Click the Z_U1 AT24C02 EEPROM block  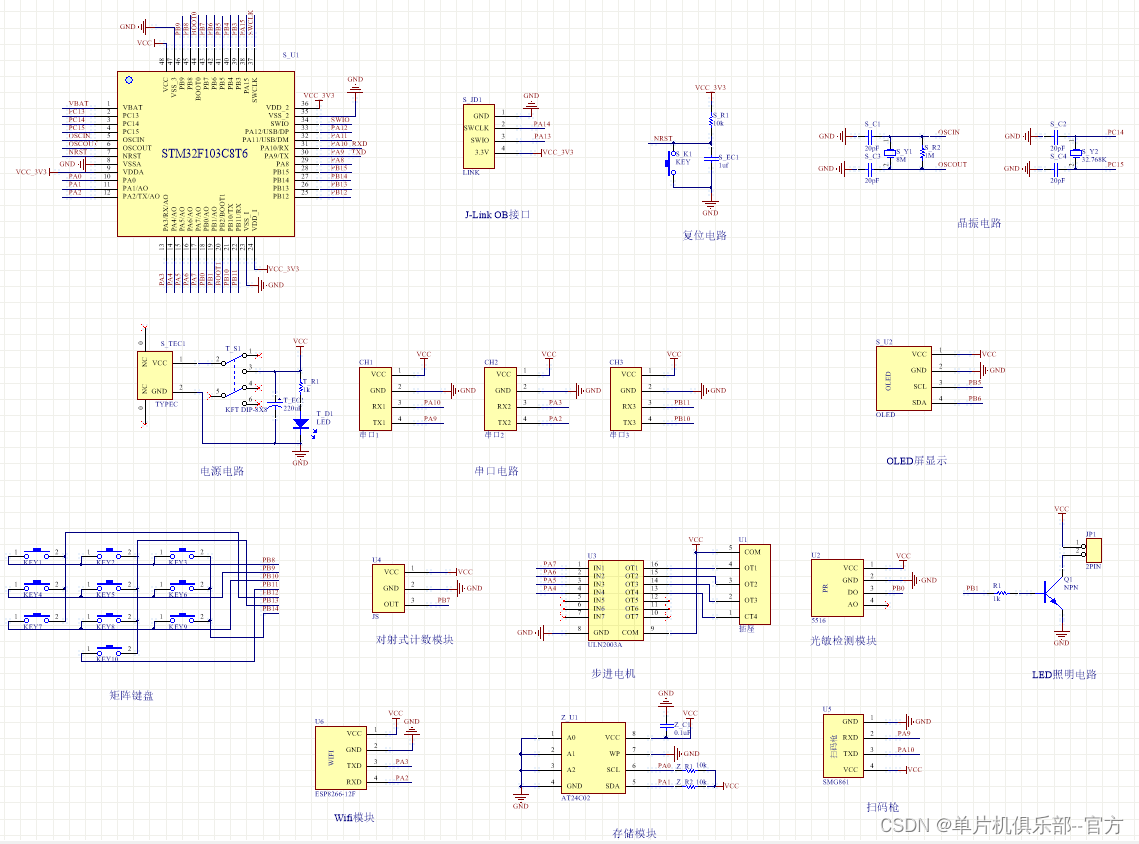(593, 758)
